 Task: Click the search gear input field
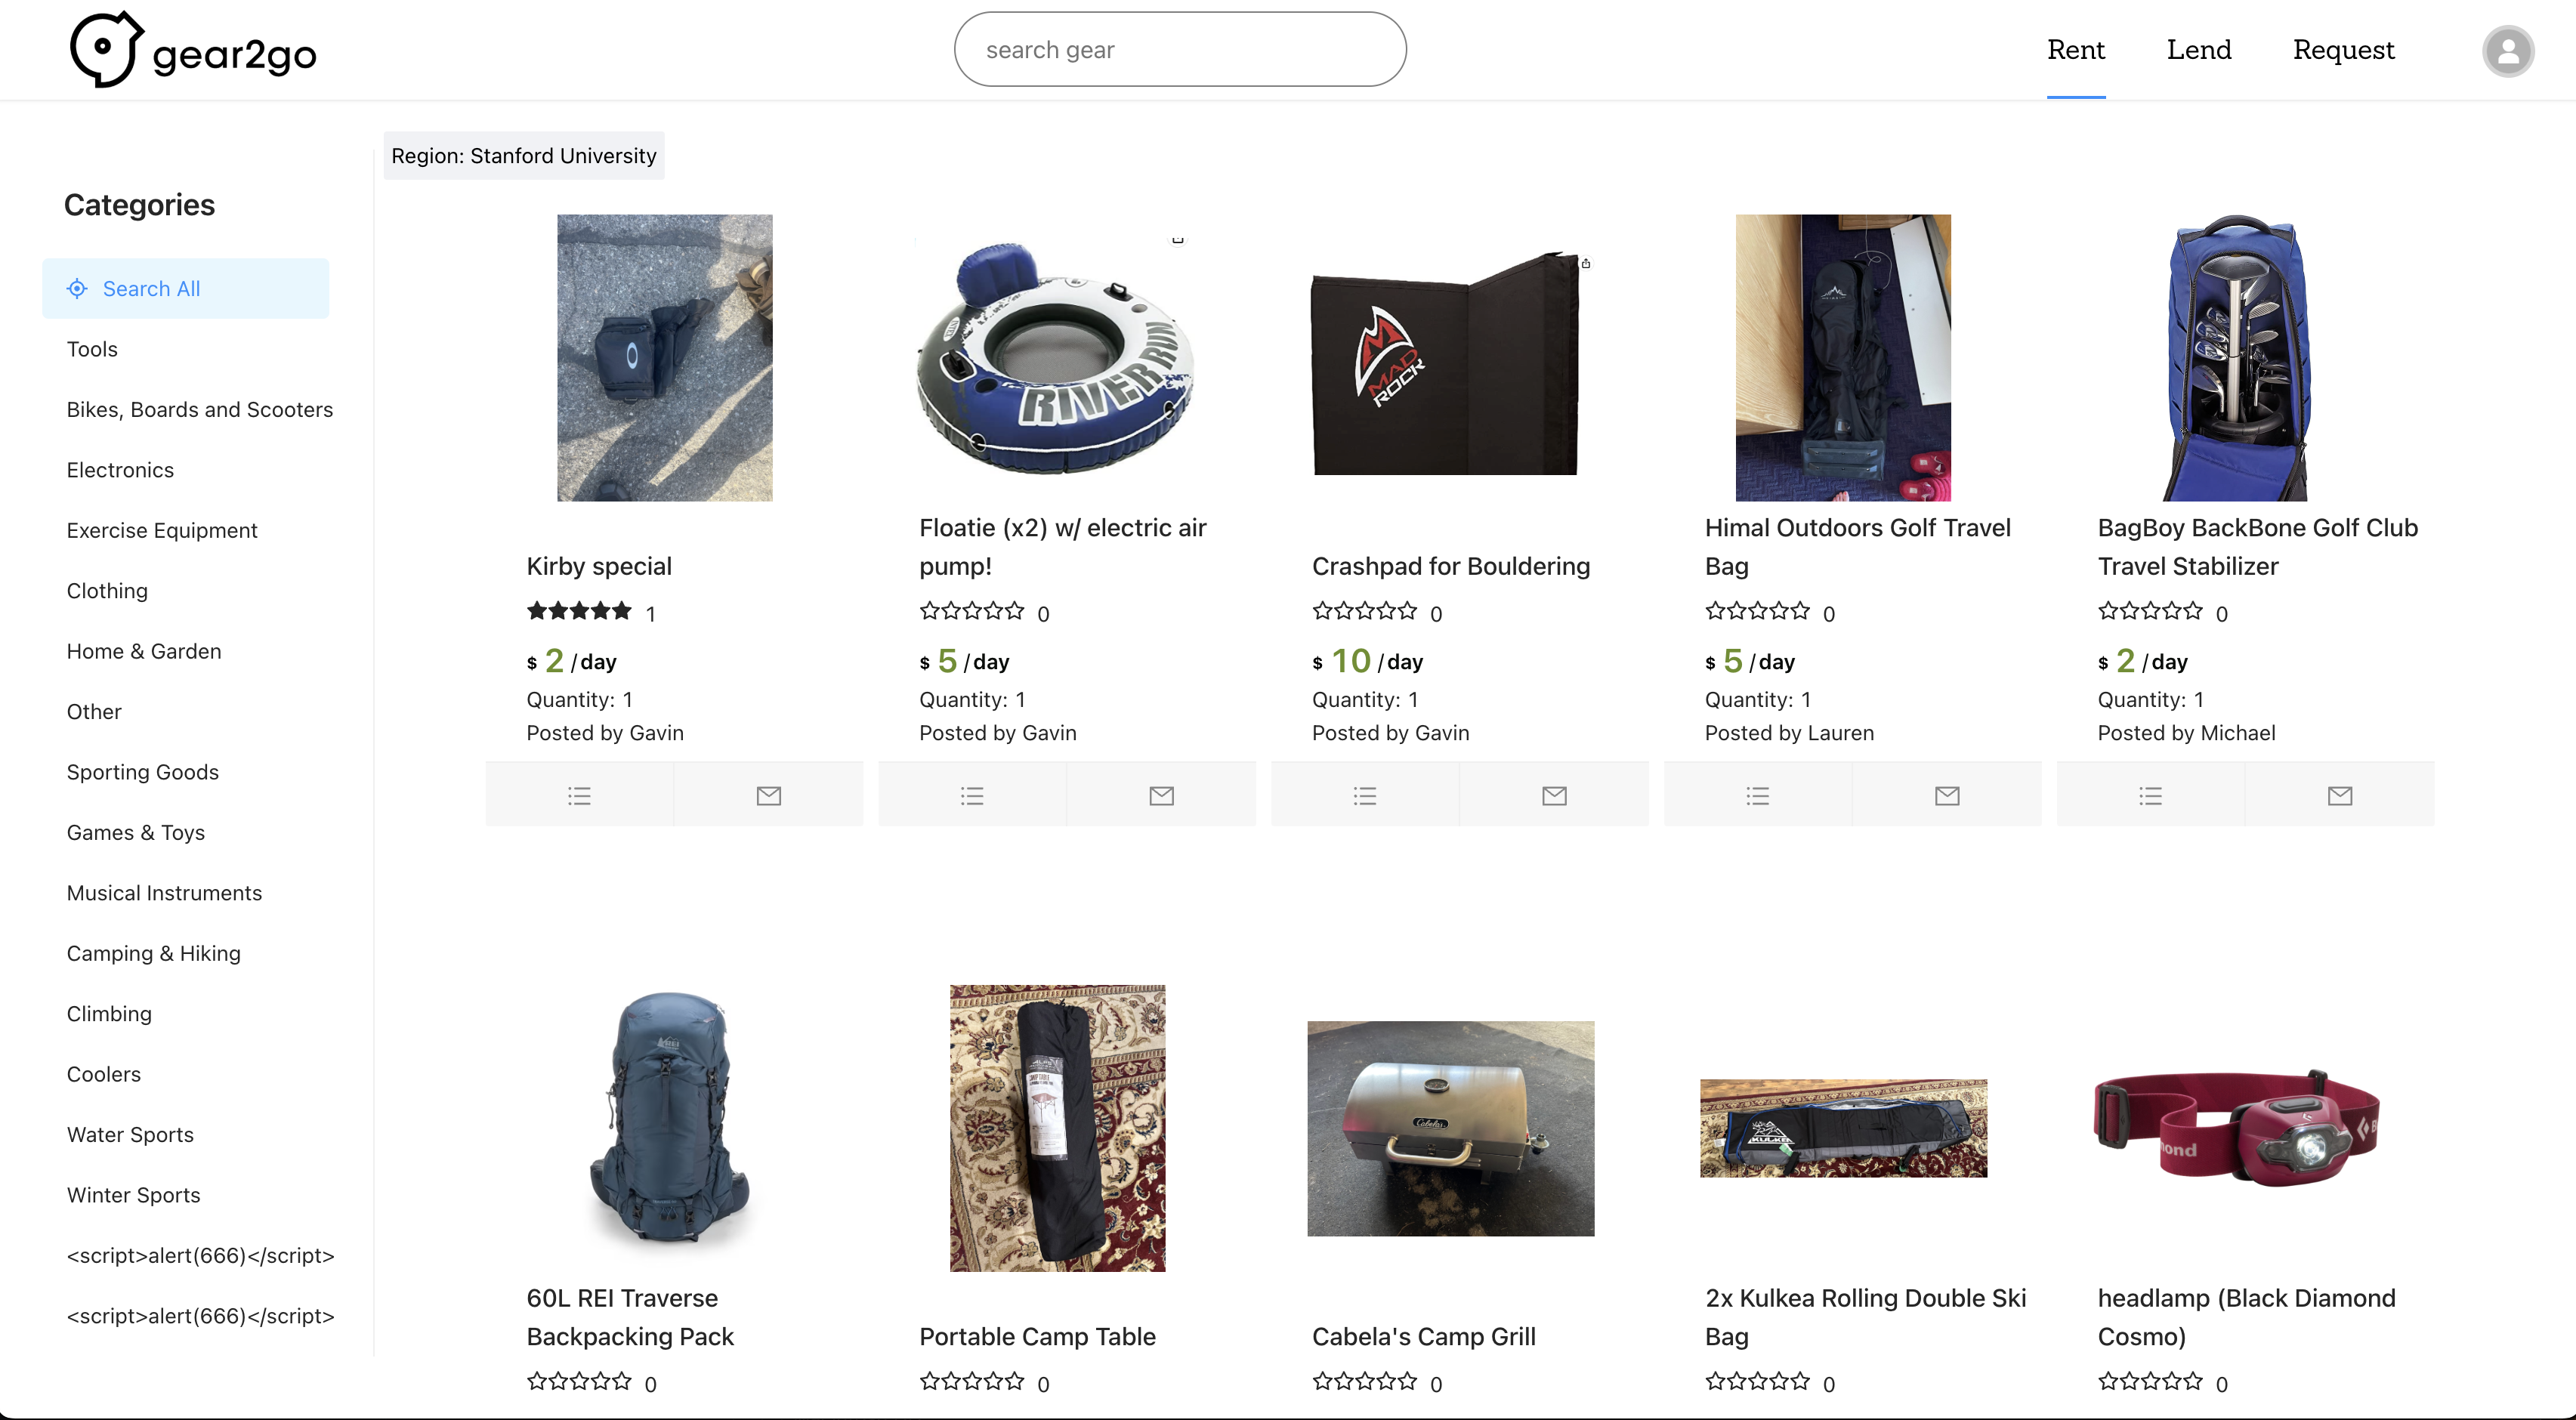point(1180,48)
